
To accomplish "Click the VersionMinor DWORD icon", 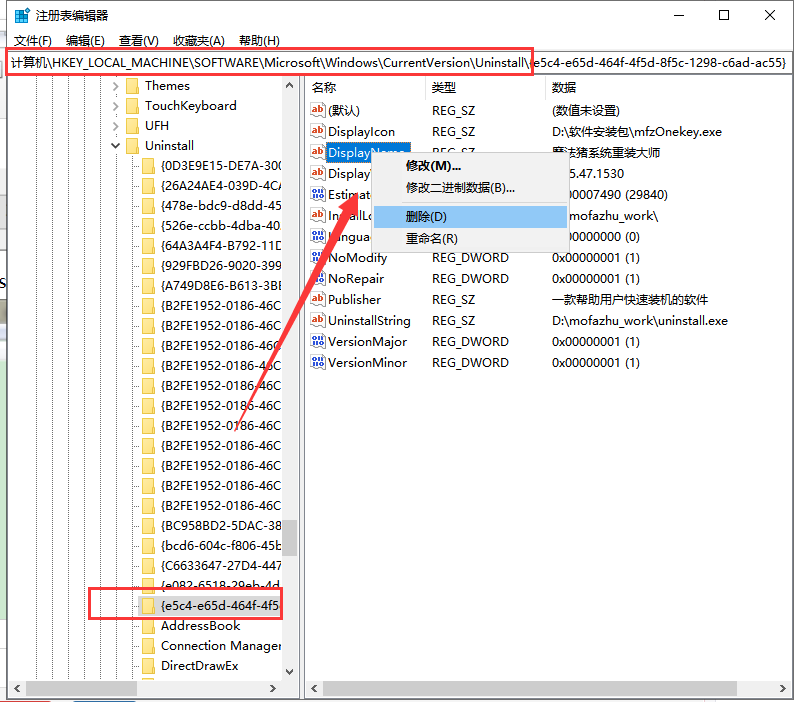I will [318, 363].
